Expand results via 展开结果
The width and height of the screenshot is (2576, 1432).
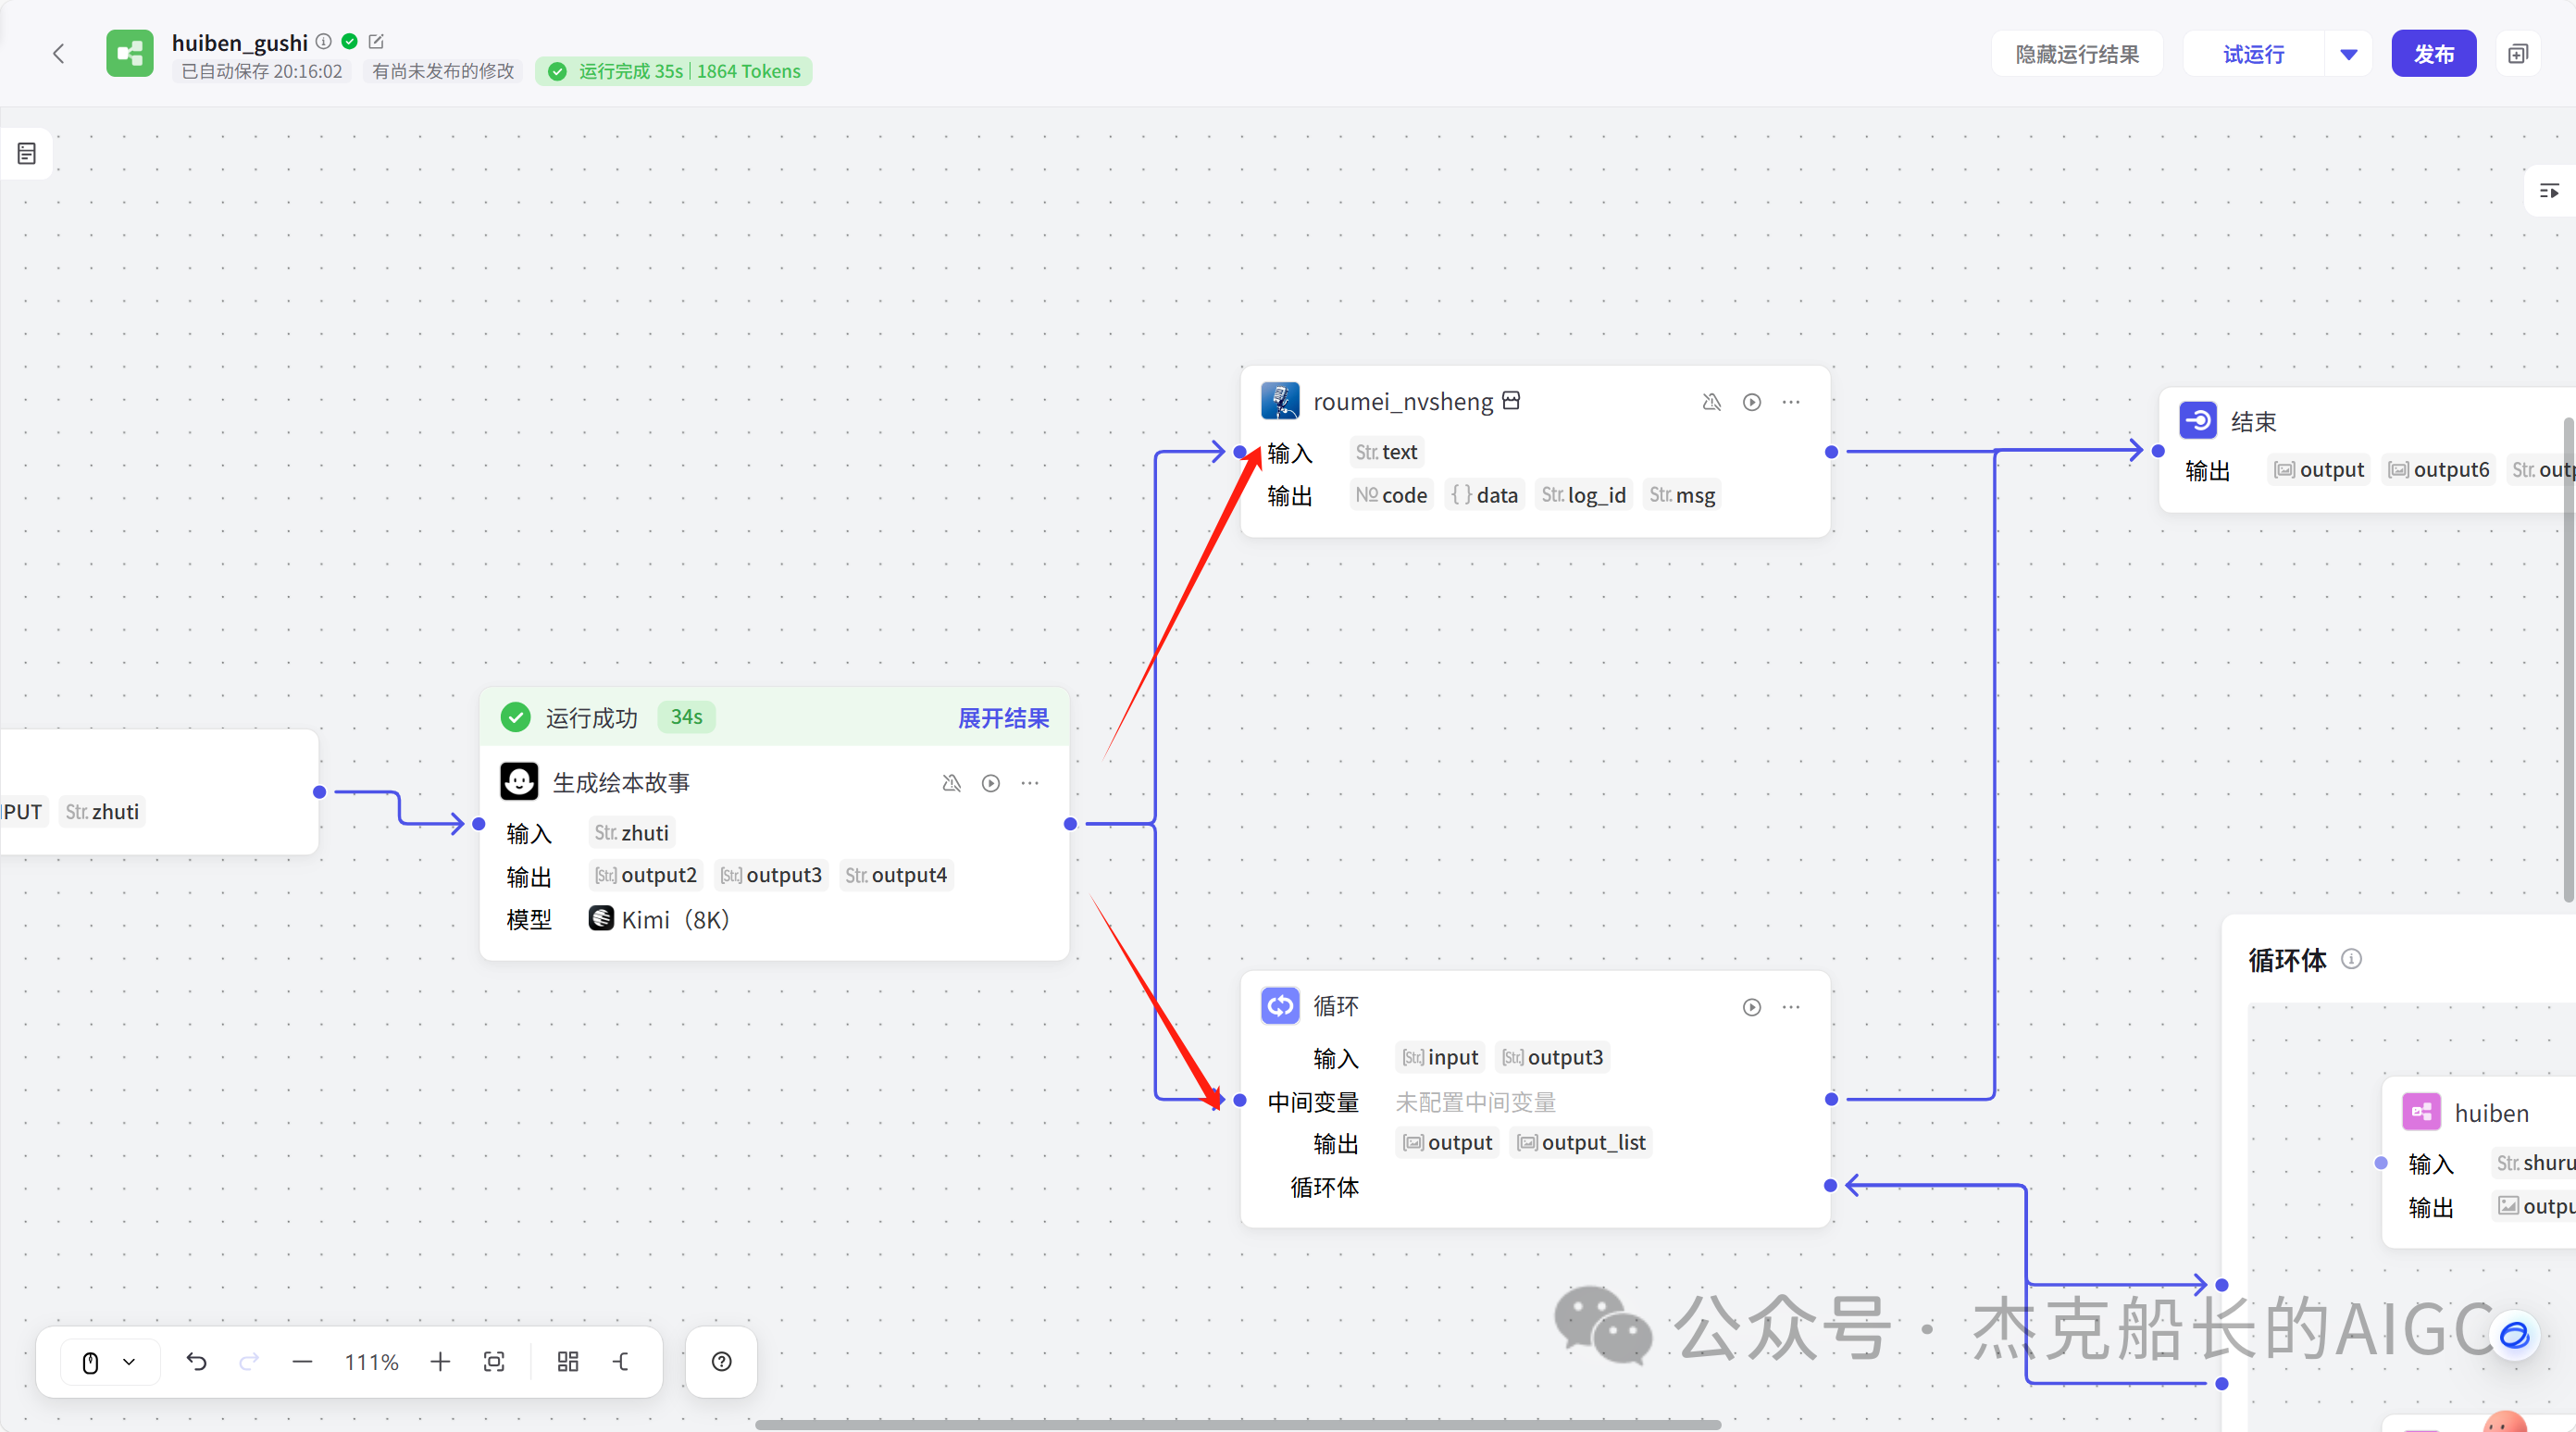(x=1003, y=718)
